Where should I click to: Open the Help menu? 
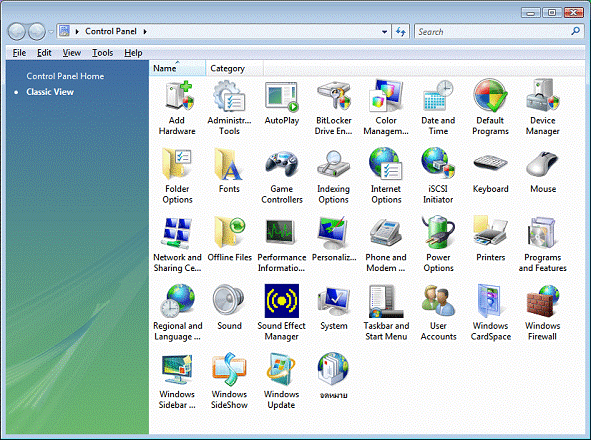[133, 53]
